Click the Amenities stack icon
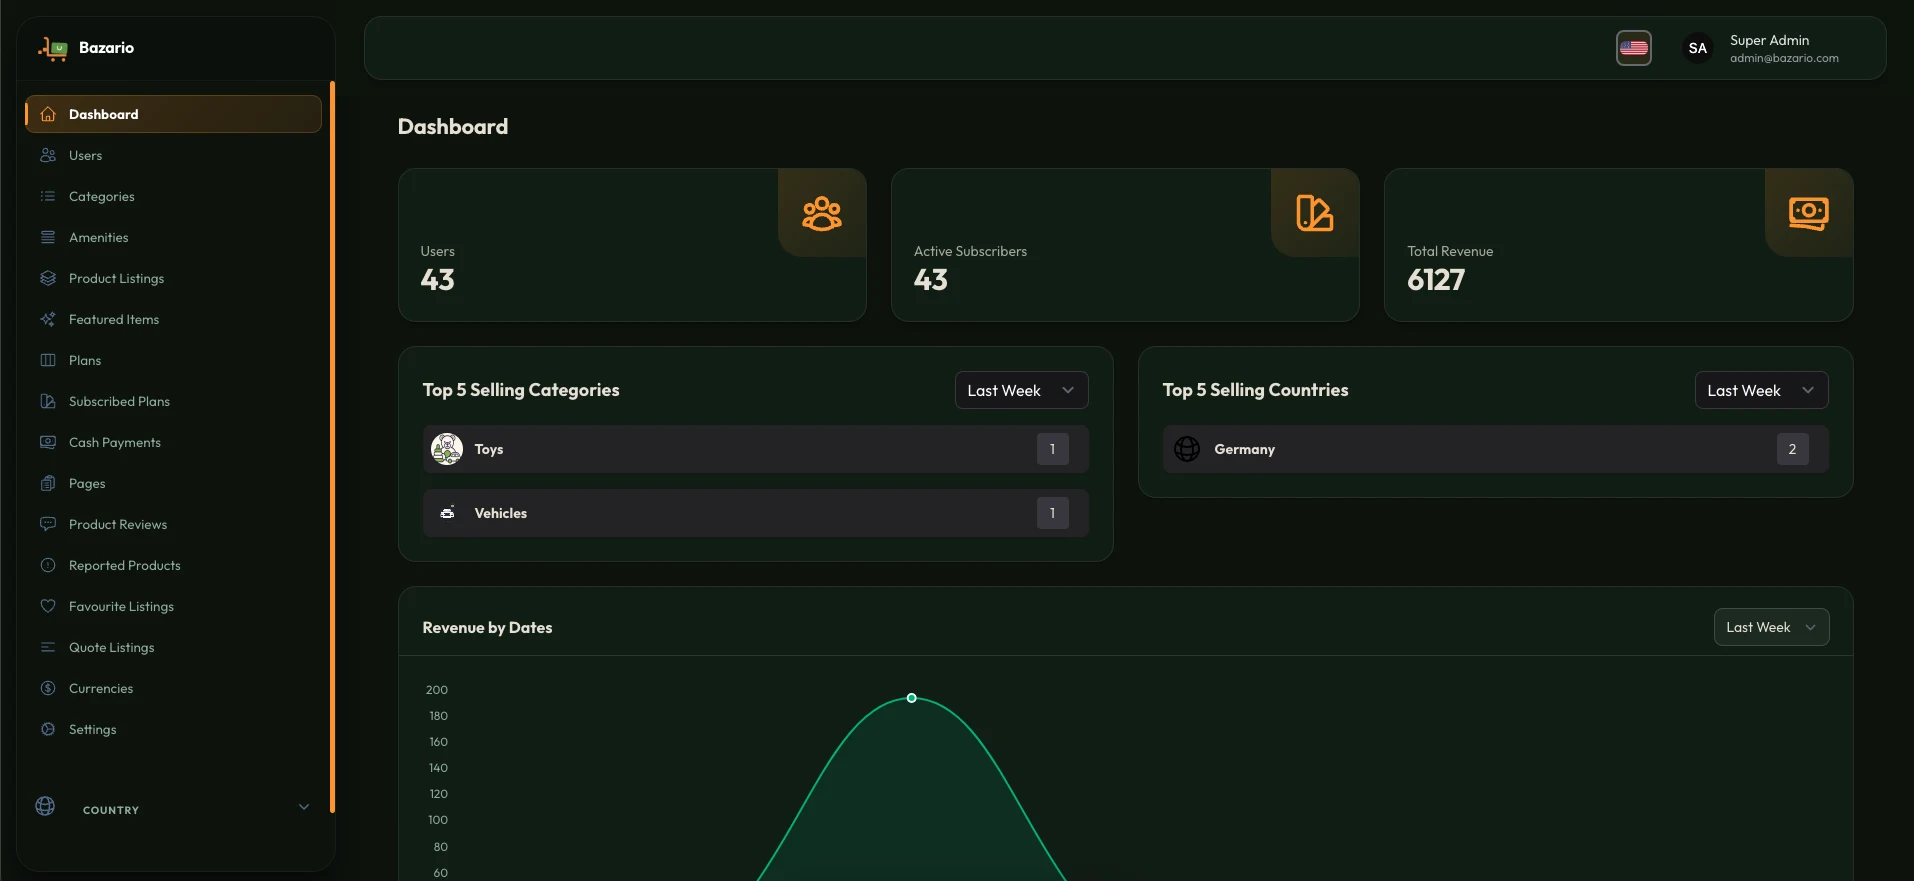Image resolution: width=1914 pixels, height=881 pixels. [48, 237]
